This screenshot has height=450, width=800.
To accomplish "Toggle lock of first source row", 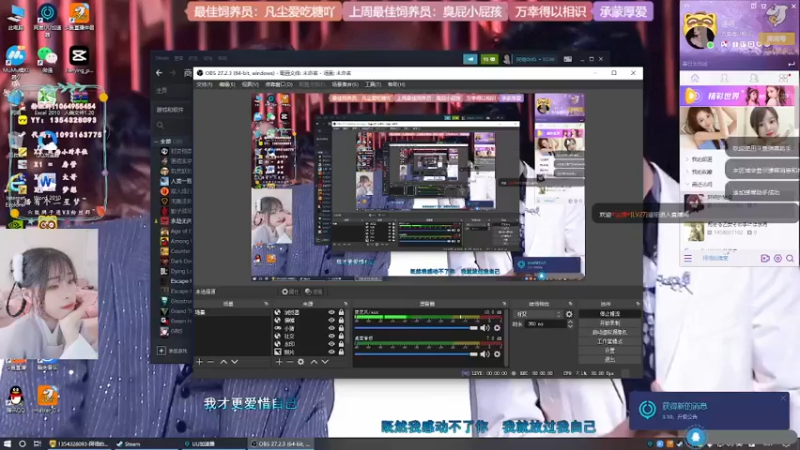I will coord(341,312).
